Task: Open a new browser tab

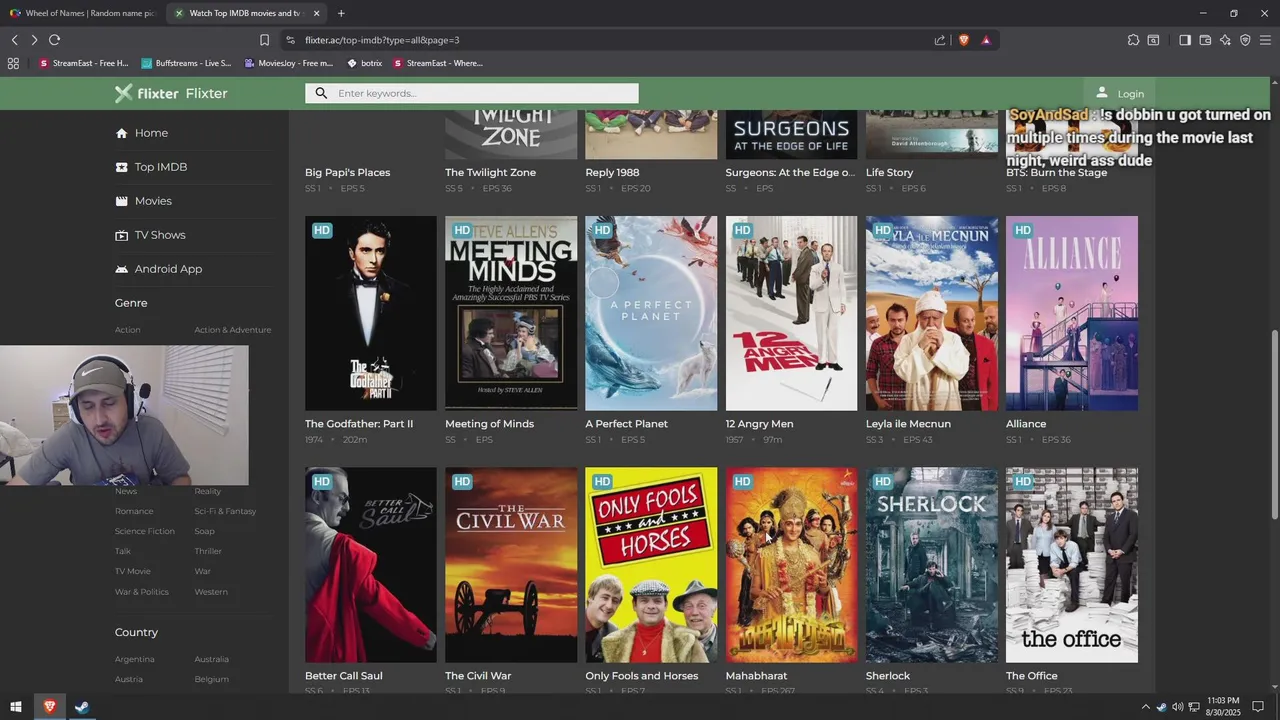Action: click(341, 13)
